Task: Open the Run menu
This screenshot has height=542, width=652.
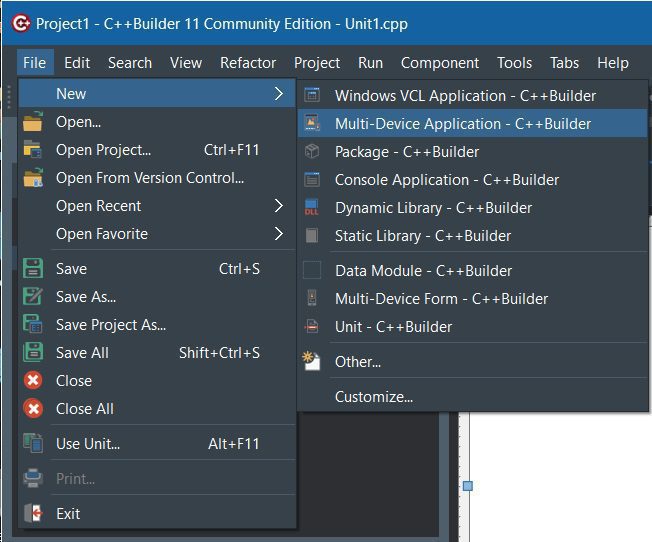Action: click(370, 63)
